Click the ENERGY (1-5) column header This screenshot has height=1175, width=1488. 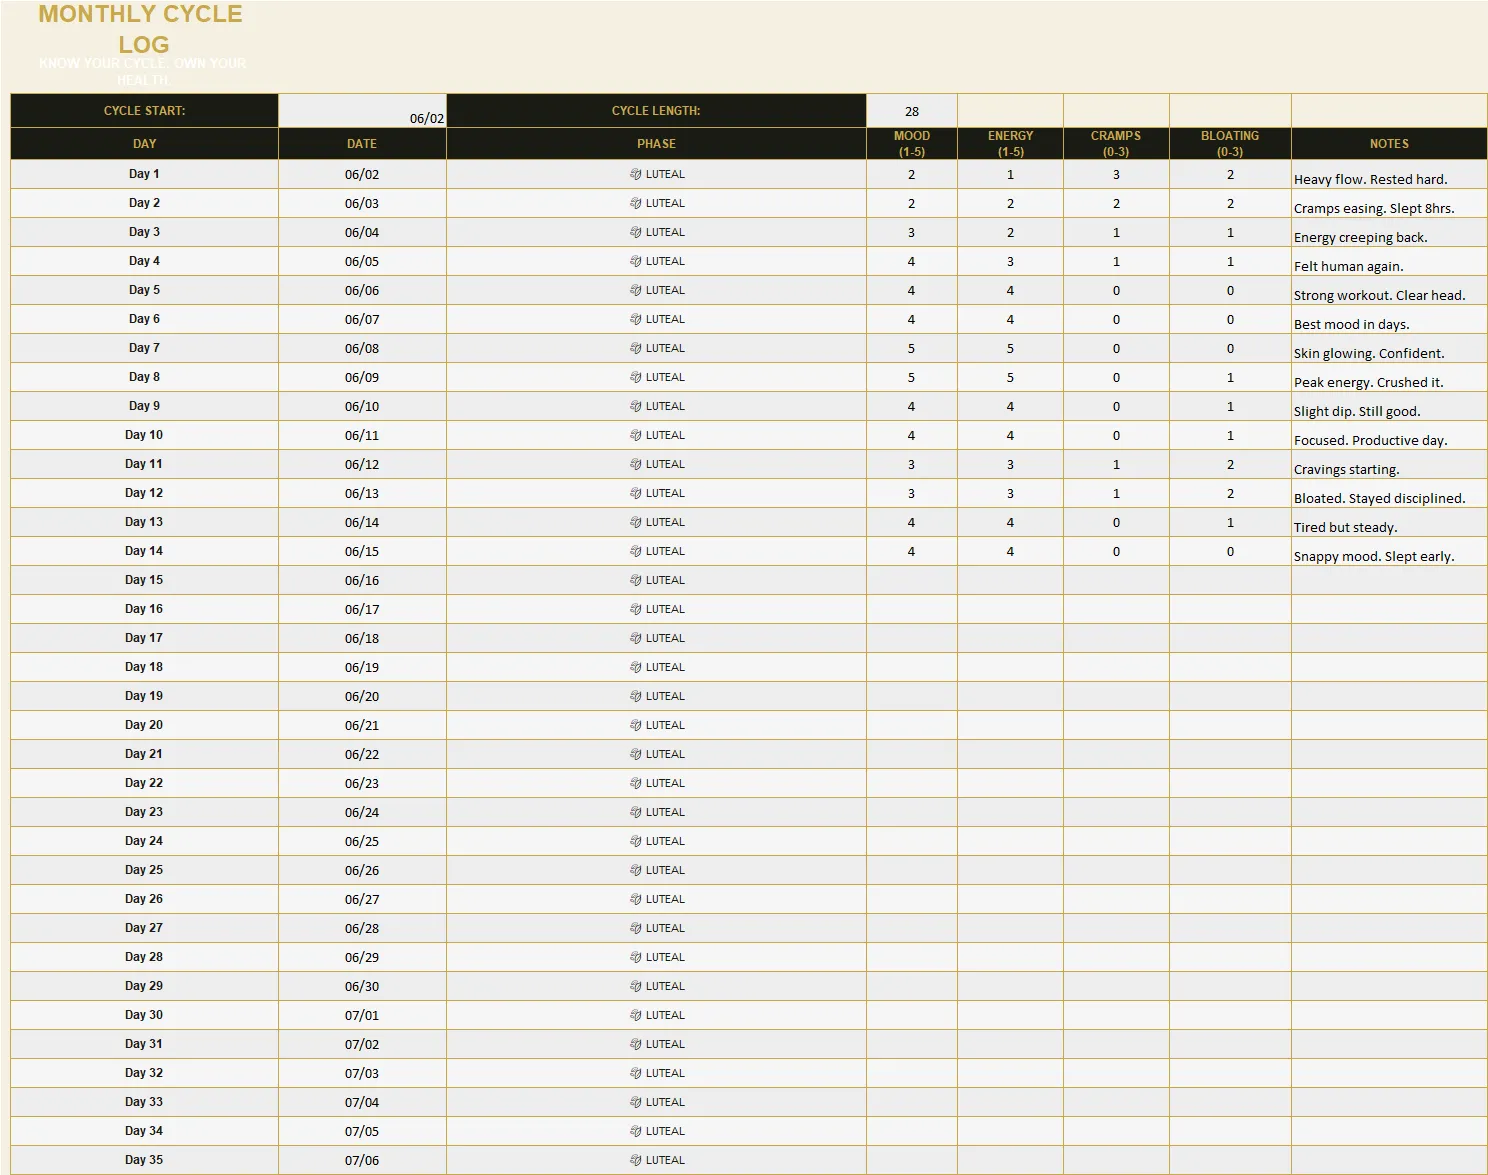(1010, 144)
